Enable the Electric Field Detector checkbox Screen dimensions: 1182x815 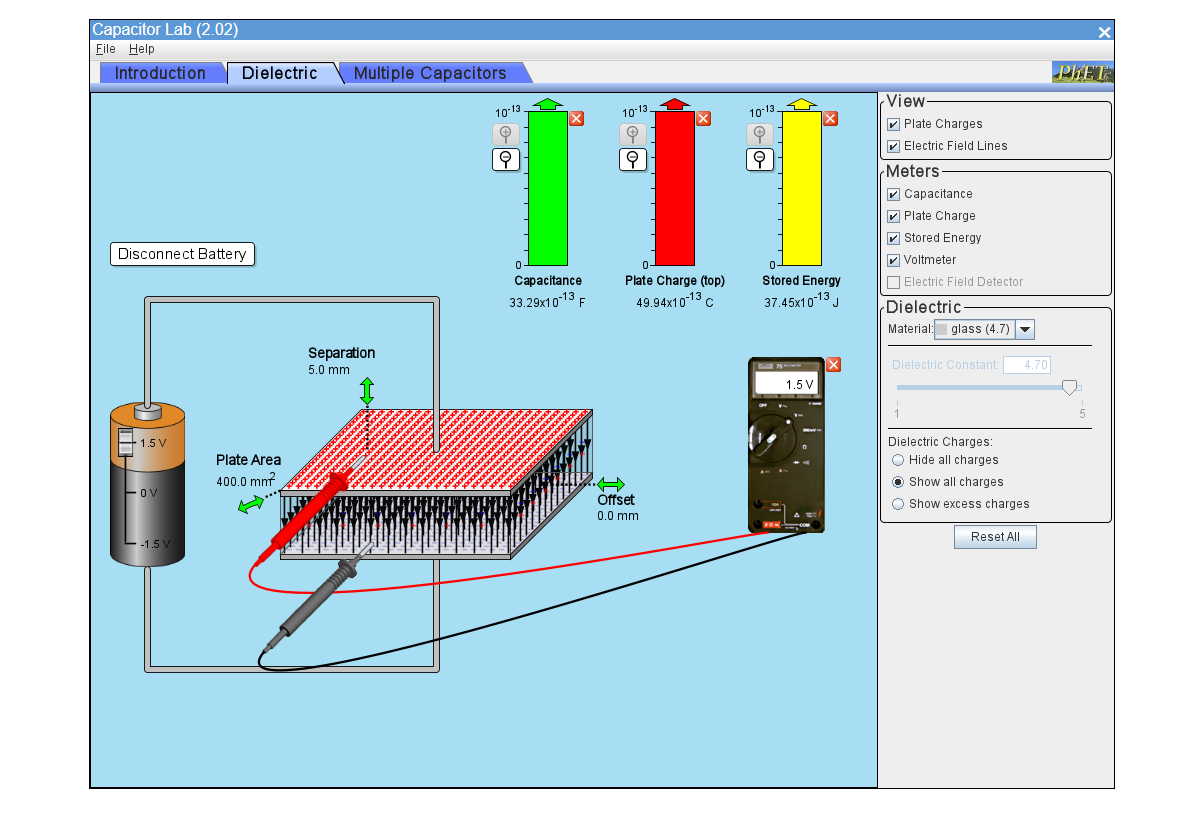pos(894,282)
